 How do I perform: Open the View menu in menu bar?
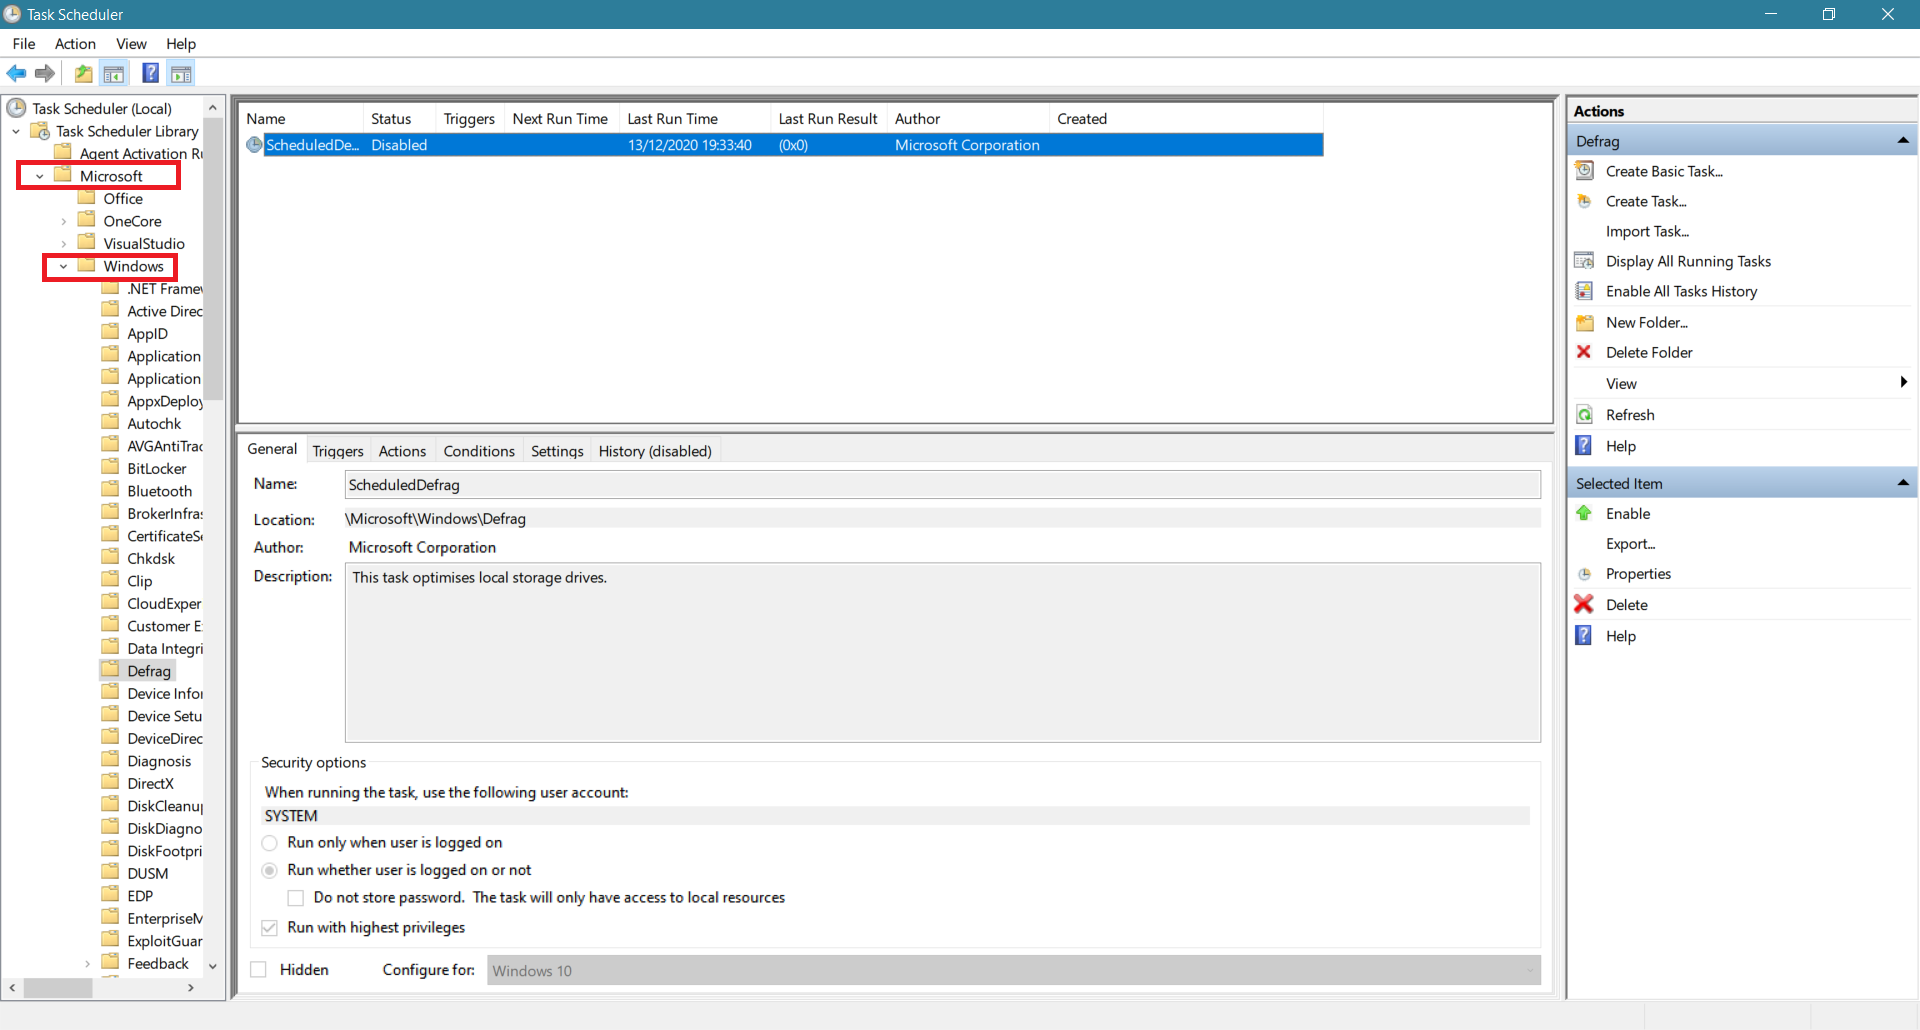pos(131,43)
